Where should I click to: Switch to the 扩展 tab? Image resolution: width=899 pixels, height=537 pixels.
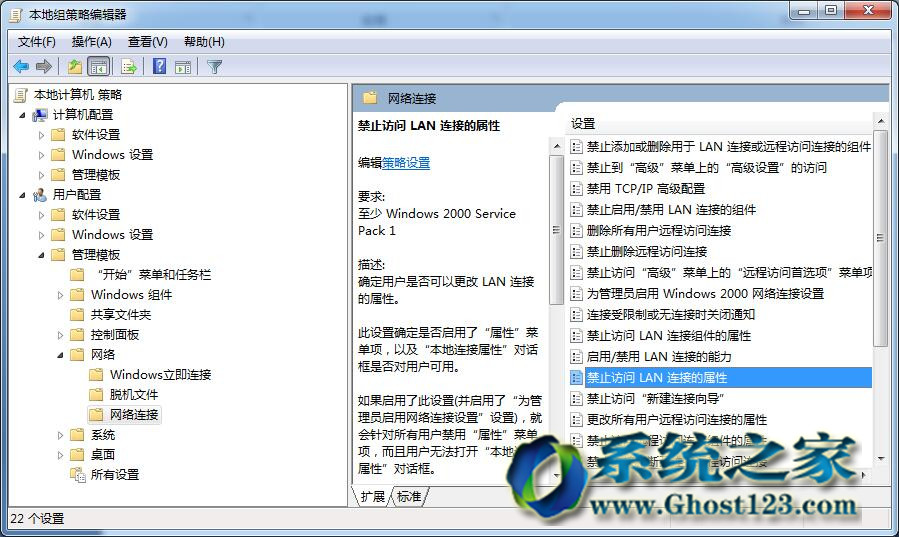pos(372,496)
